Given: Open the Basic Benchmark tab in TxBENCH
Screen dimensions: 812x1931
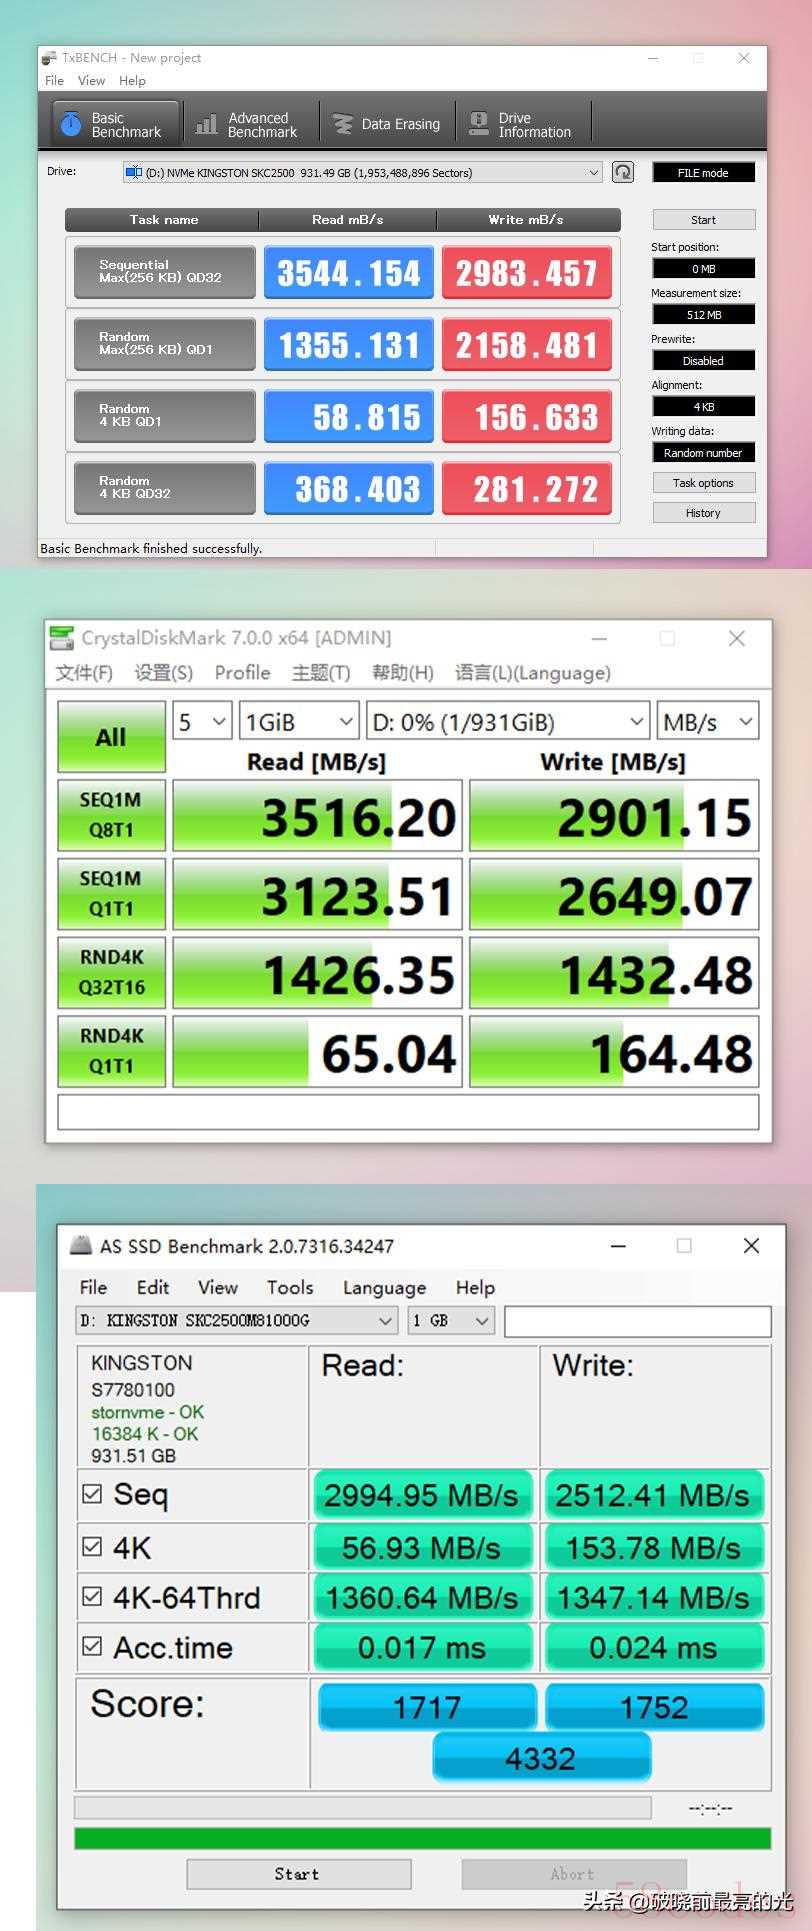Looking at the screenshot, I should pos(115,124).
